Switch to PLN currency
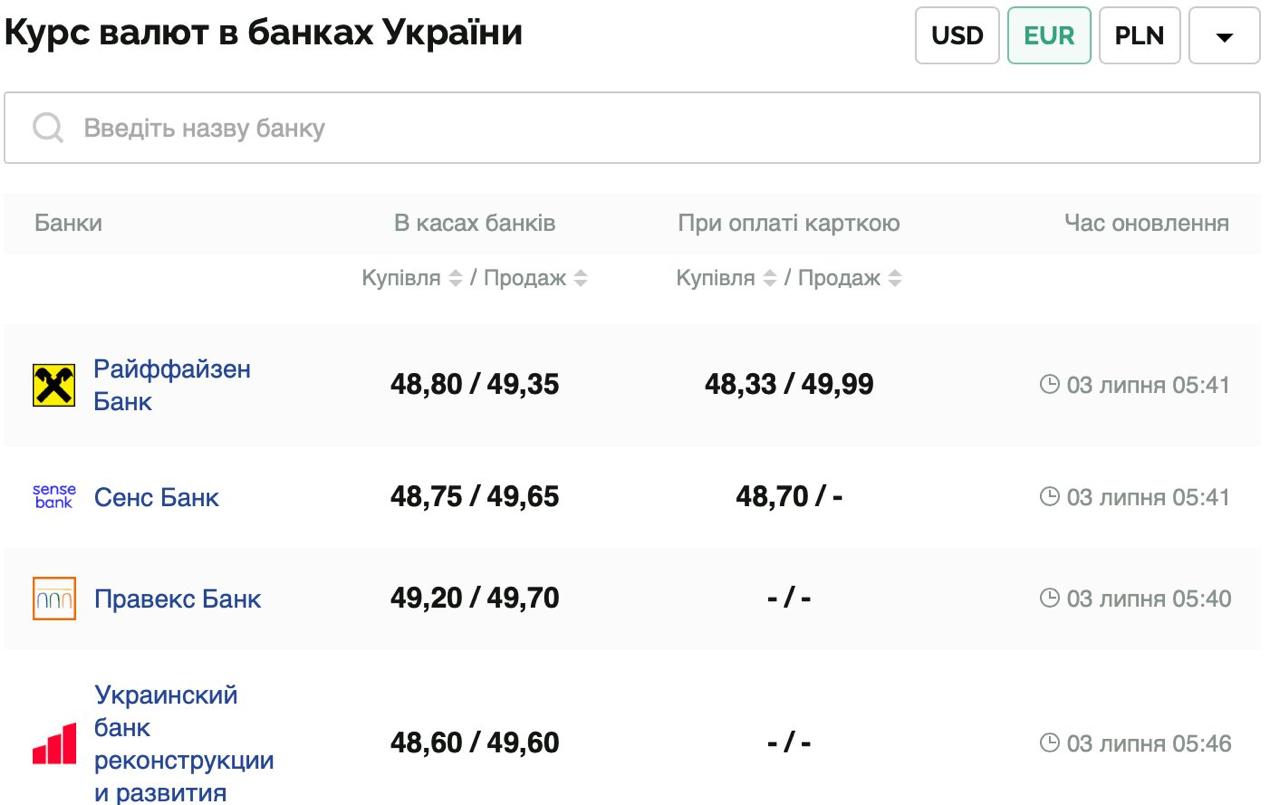 (x=1140, y=36)
